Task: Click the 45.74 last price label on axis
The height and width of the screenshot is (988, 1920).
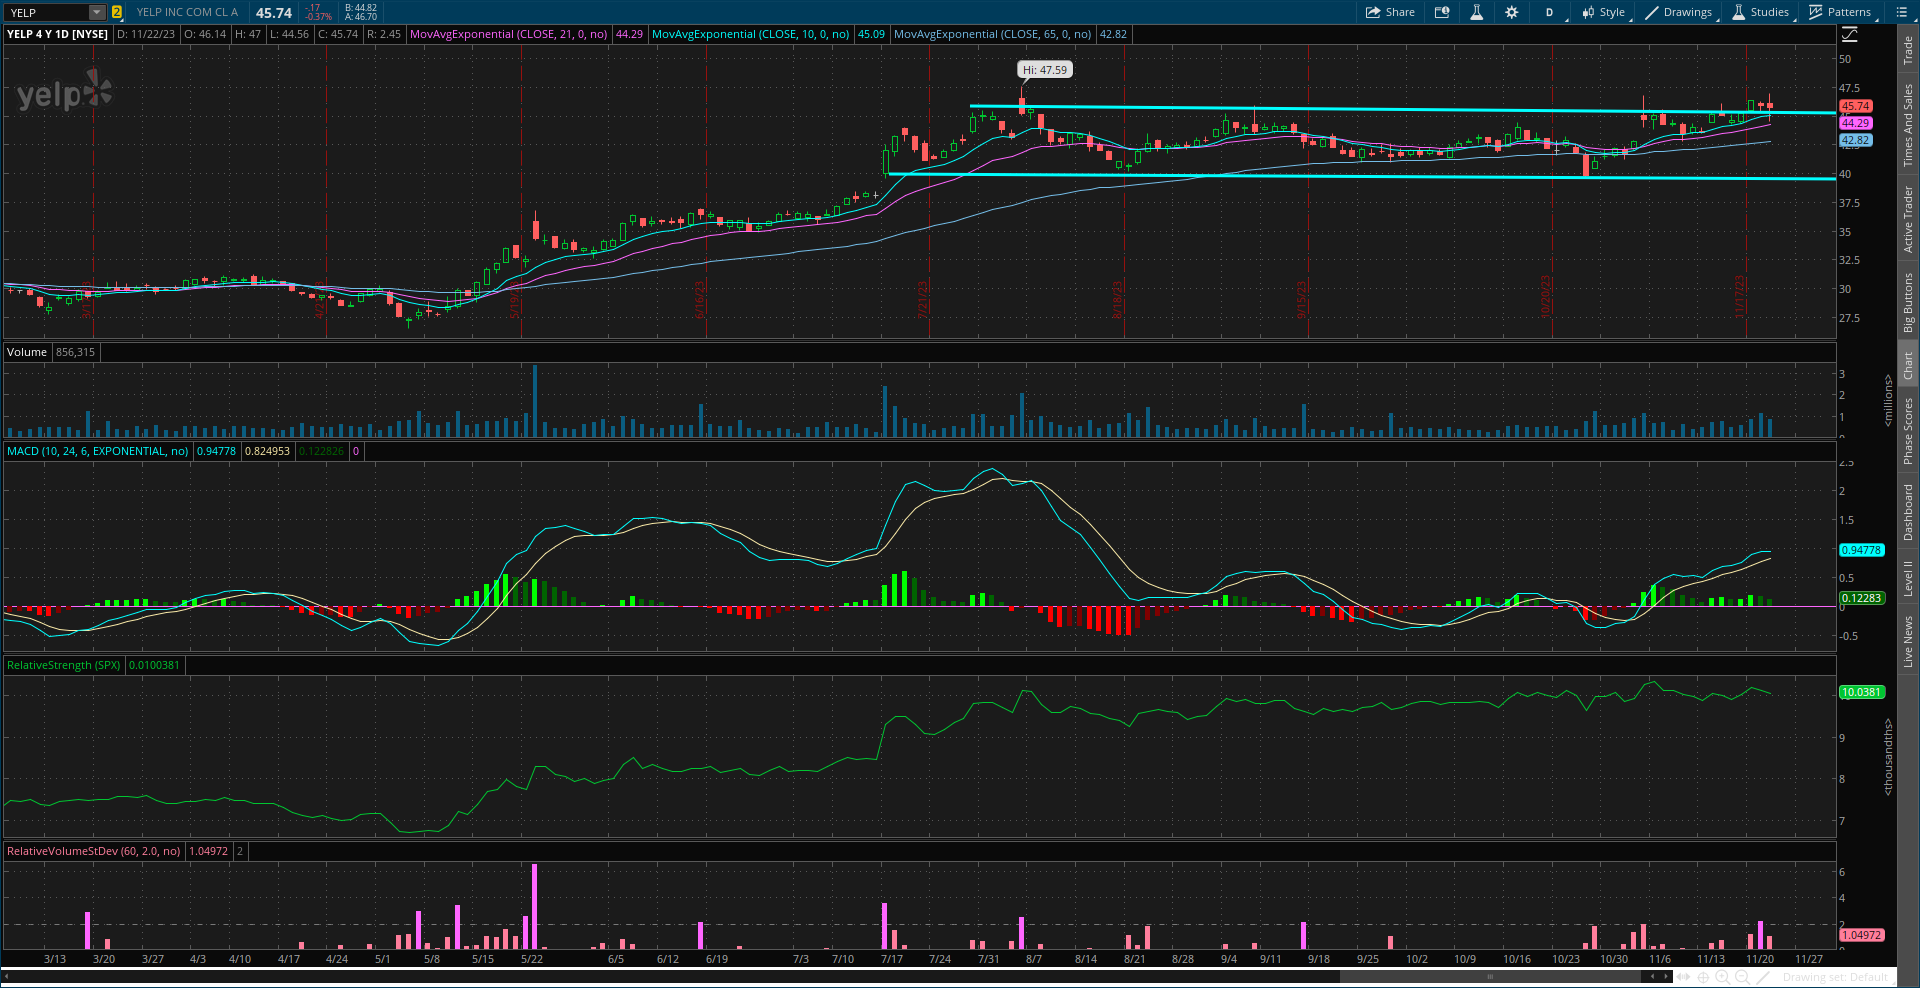Action: coord(1856,106)
